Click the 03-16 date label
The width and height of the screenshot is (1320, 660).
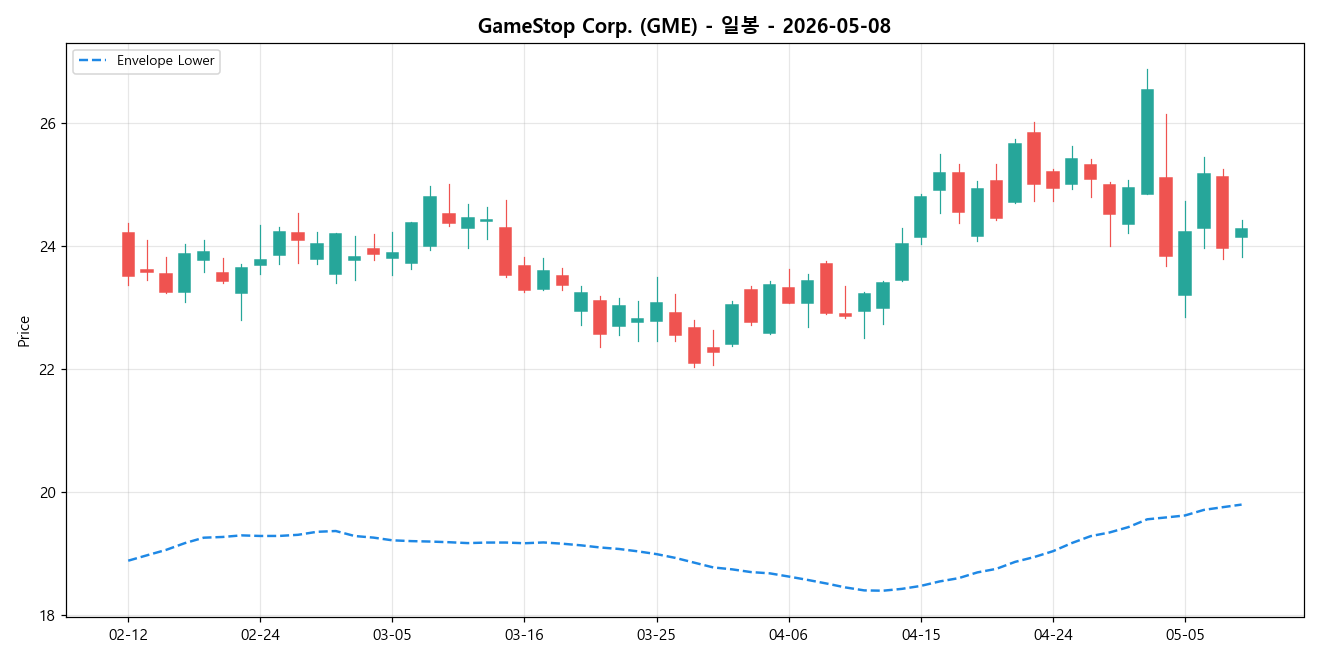click(x=524, y=635)
